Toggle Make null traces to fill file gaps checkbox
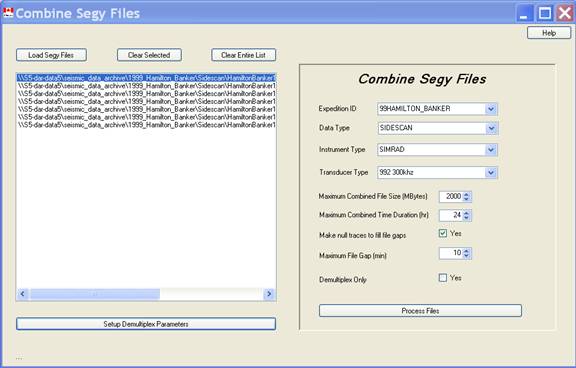The height and width of the screenshot is (368, 576). [443, 233]
